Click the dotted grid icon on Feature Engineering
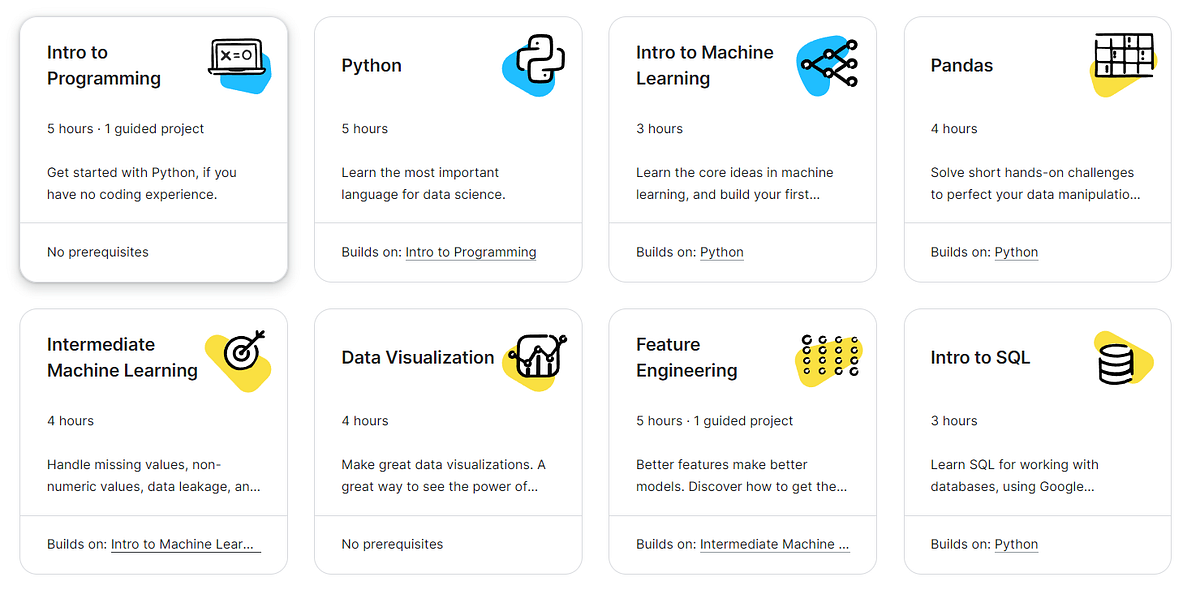1200x595 pixels. point(831,355)
